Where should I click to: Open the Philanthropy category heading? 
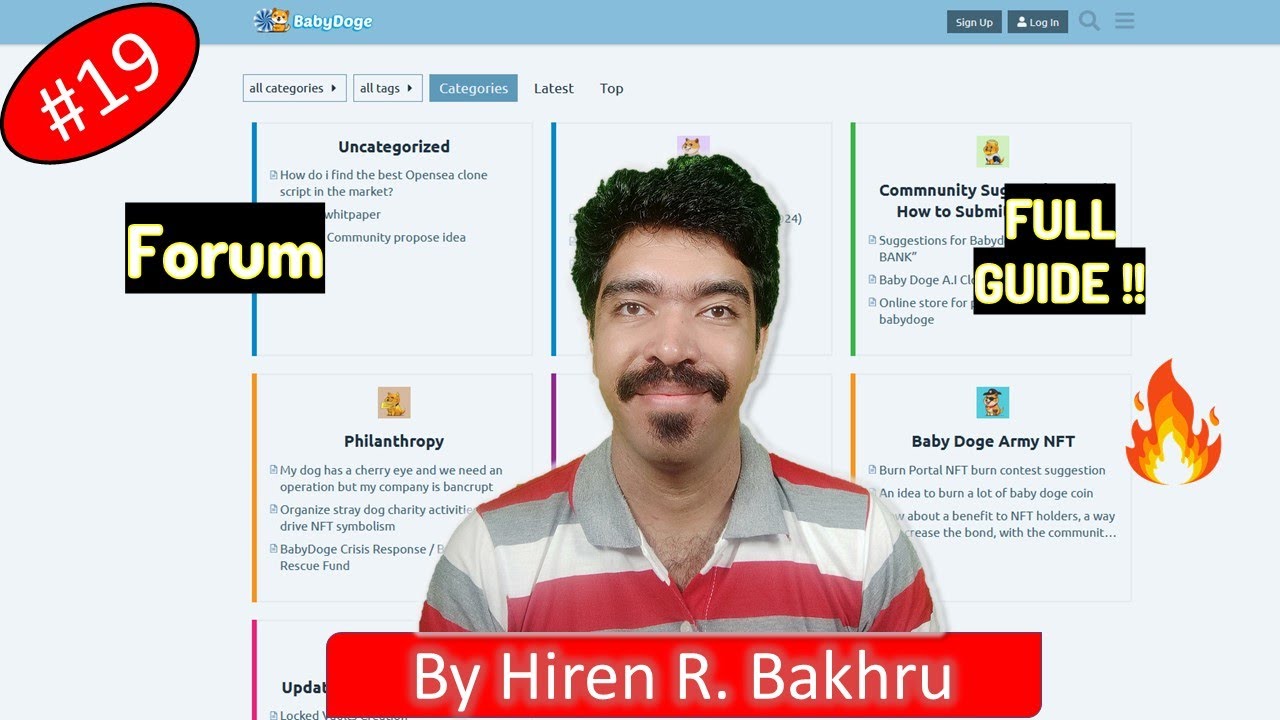393,441
